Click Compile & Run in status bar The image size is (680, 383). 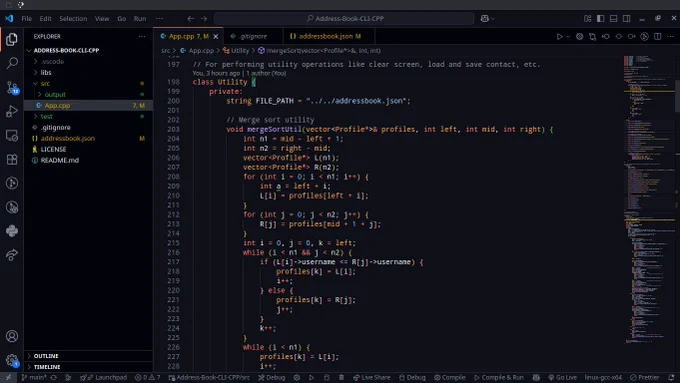(x=499, y=377)
